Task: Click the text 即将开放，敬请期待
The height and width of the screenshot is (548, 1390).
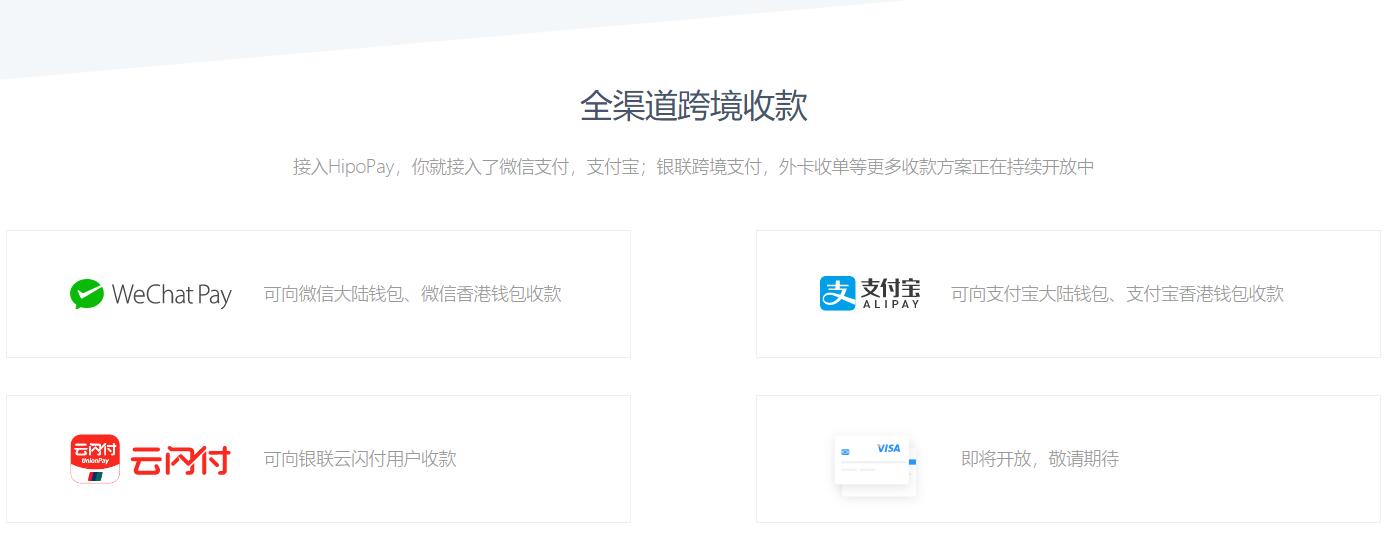Action: 1040,459
